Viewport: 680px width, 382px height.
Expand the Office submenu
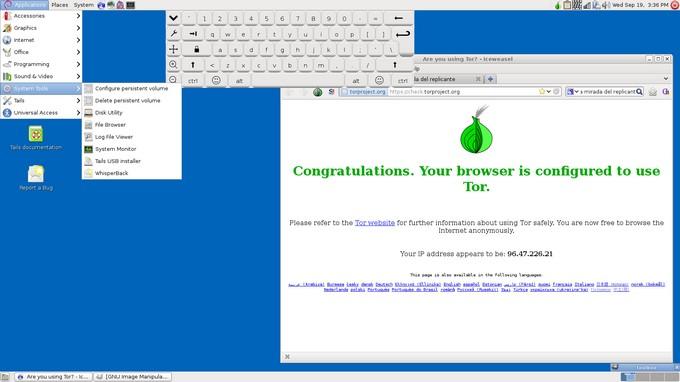[x=41, y=52]
